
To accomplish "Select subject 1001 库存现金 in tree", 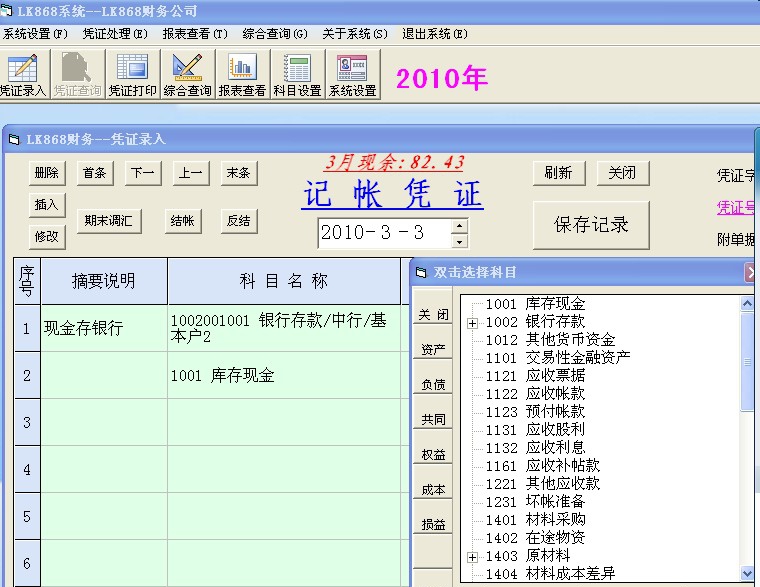I will tap(536, 304).
